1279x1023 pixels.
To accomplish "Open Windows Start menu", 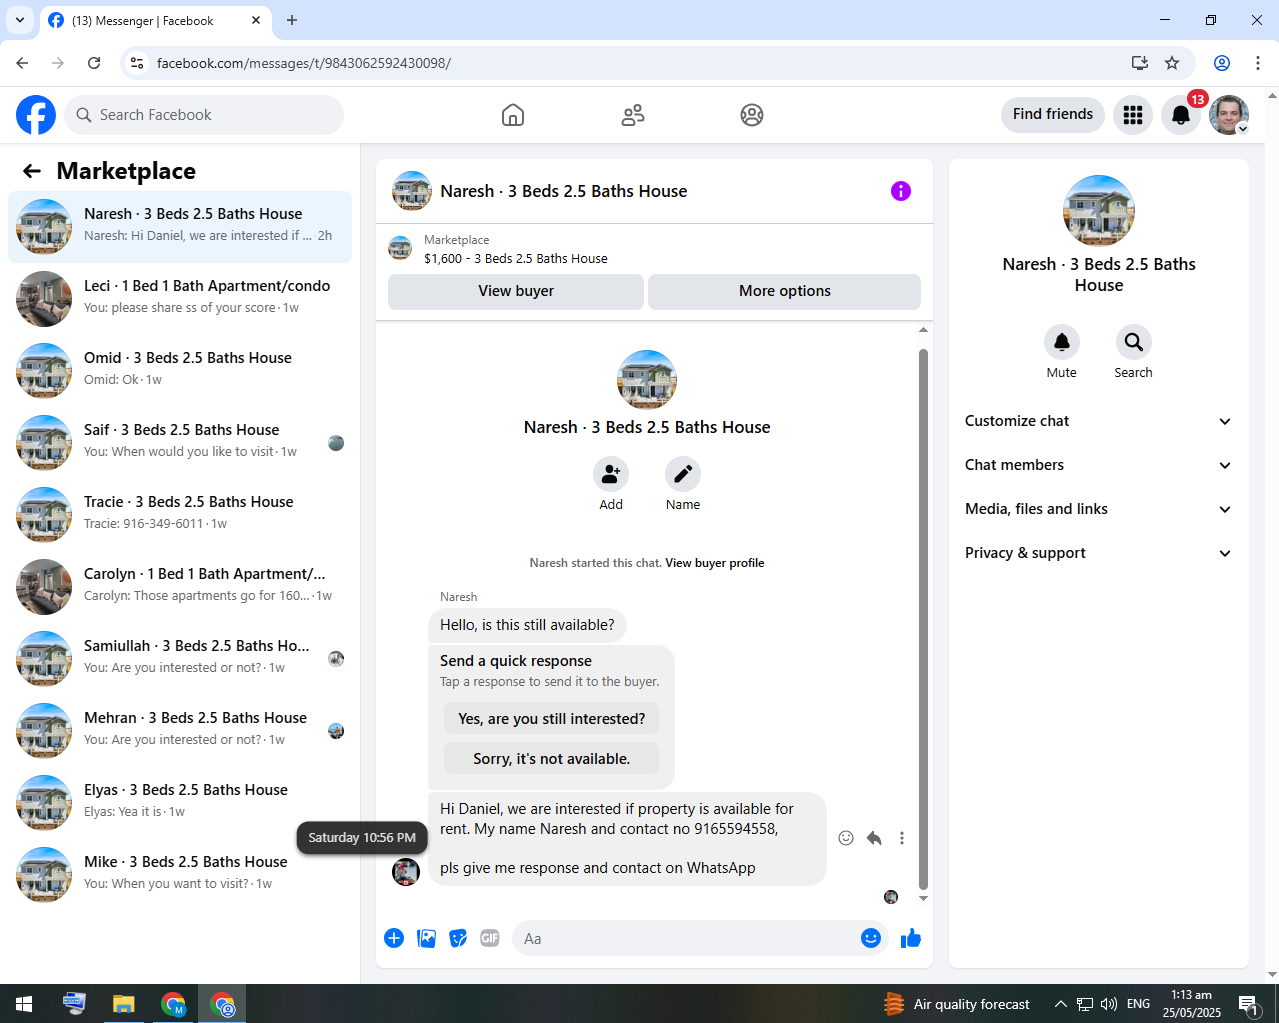I will [x=24, y=1004].
